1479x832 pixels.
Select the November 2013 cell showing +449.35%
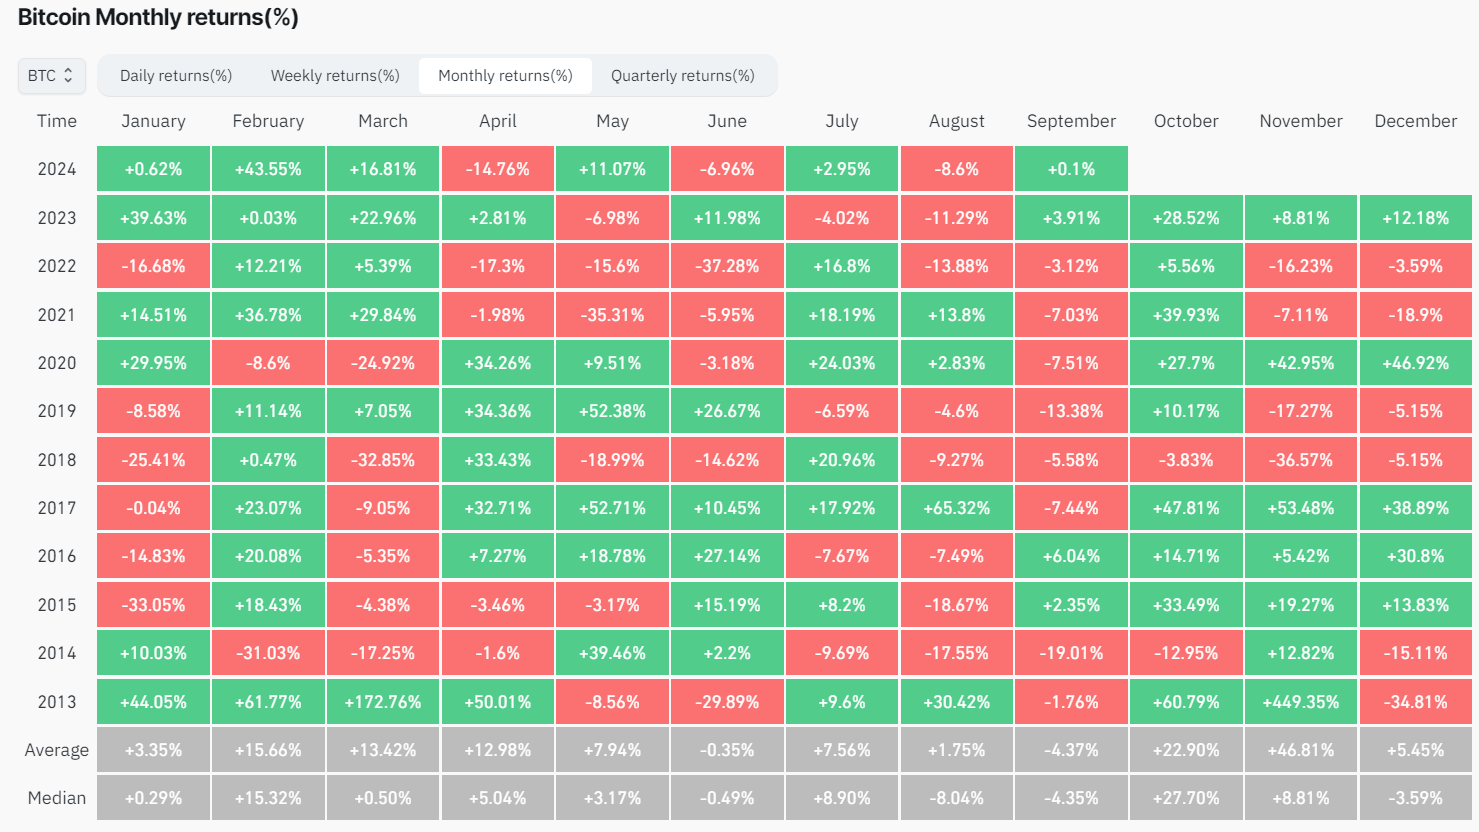tap(1300, 701)
